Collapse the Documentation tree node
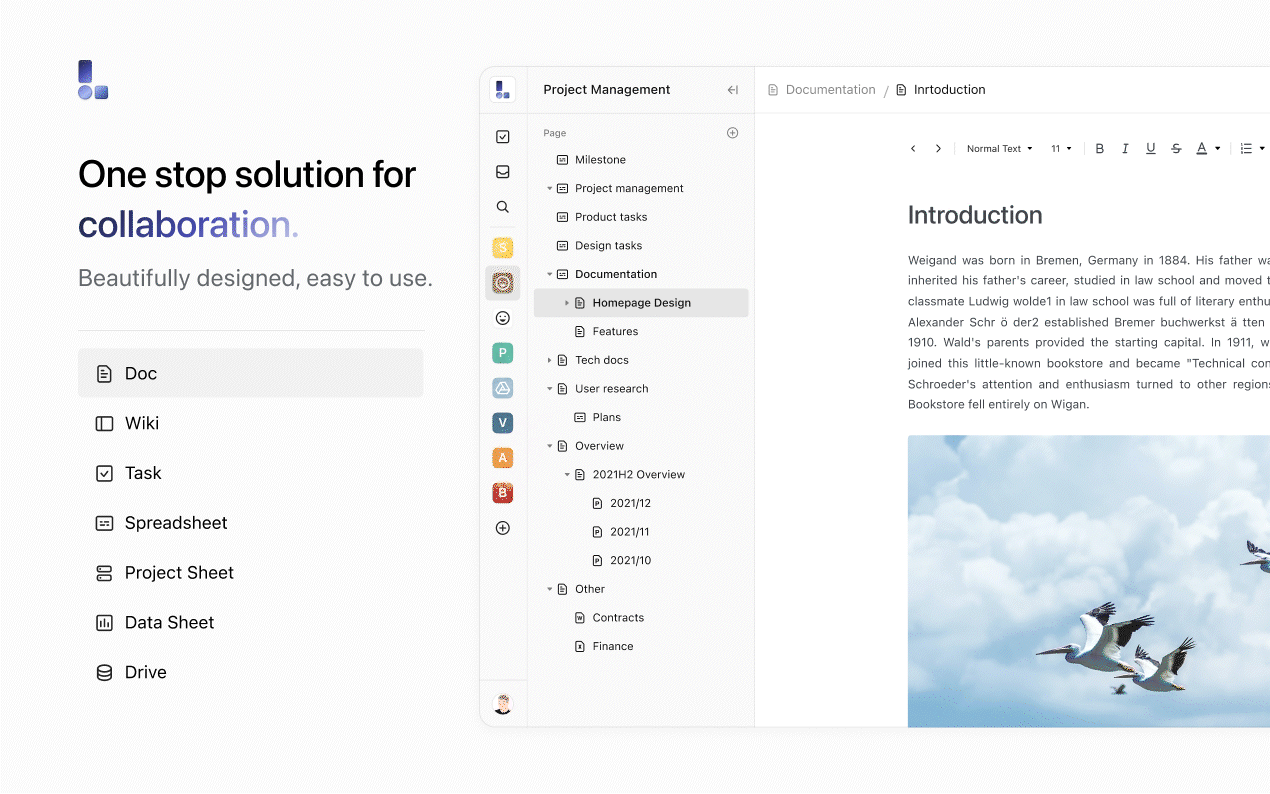 coord(549,274)
